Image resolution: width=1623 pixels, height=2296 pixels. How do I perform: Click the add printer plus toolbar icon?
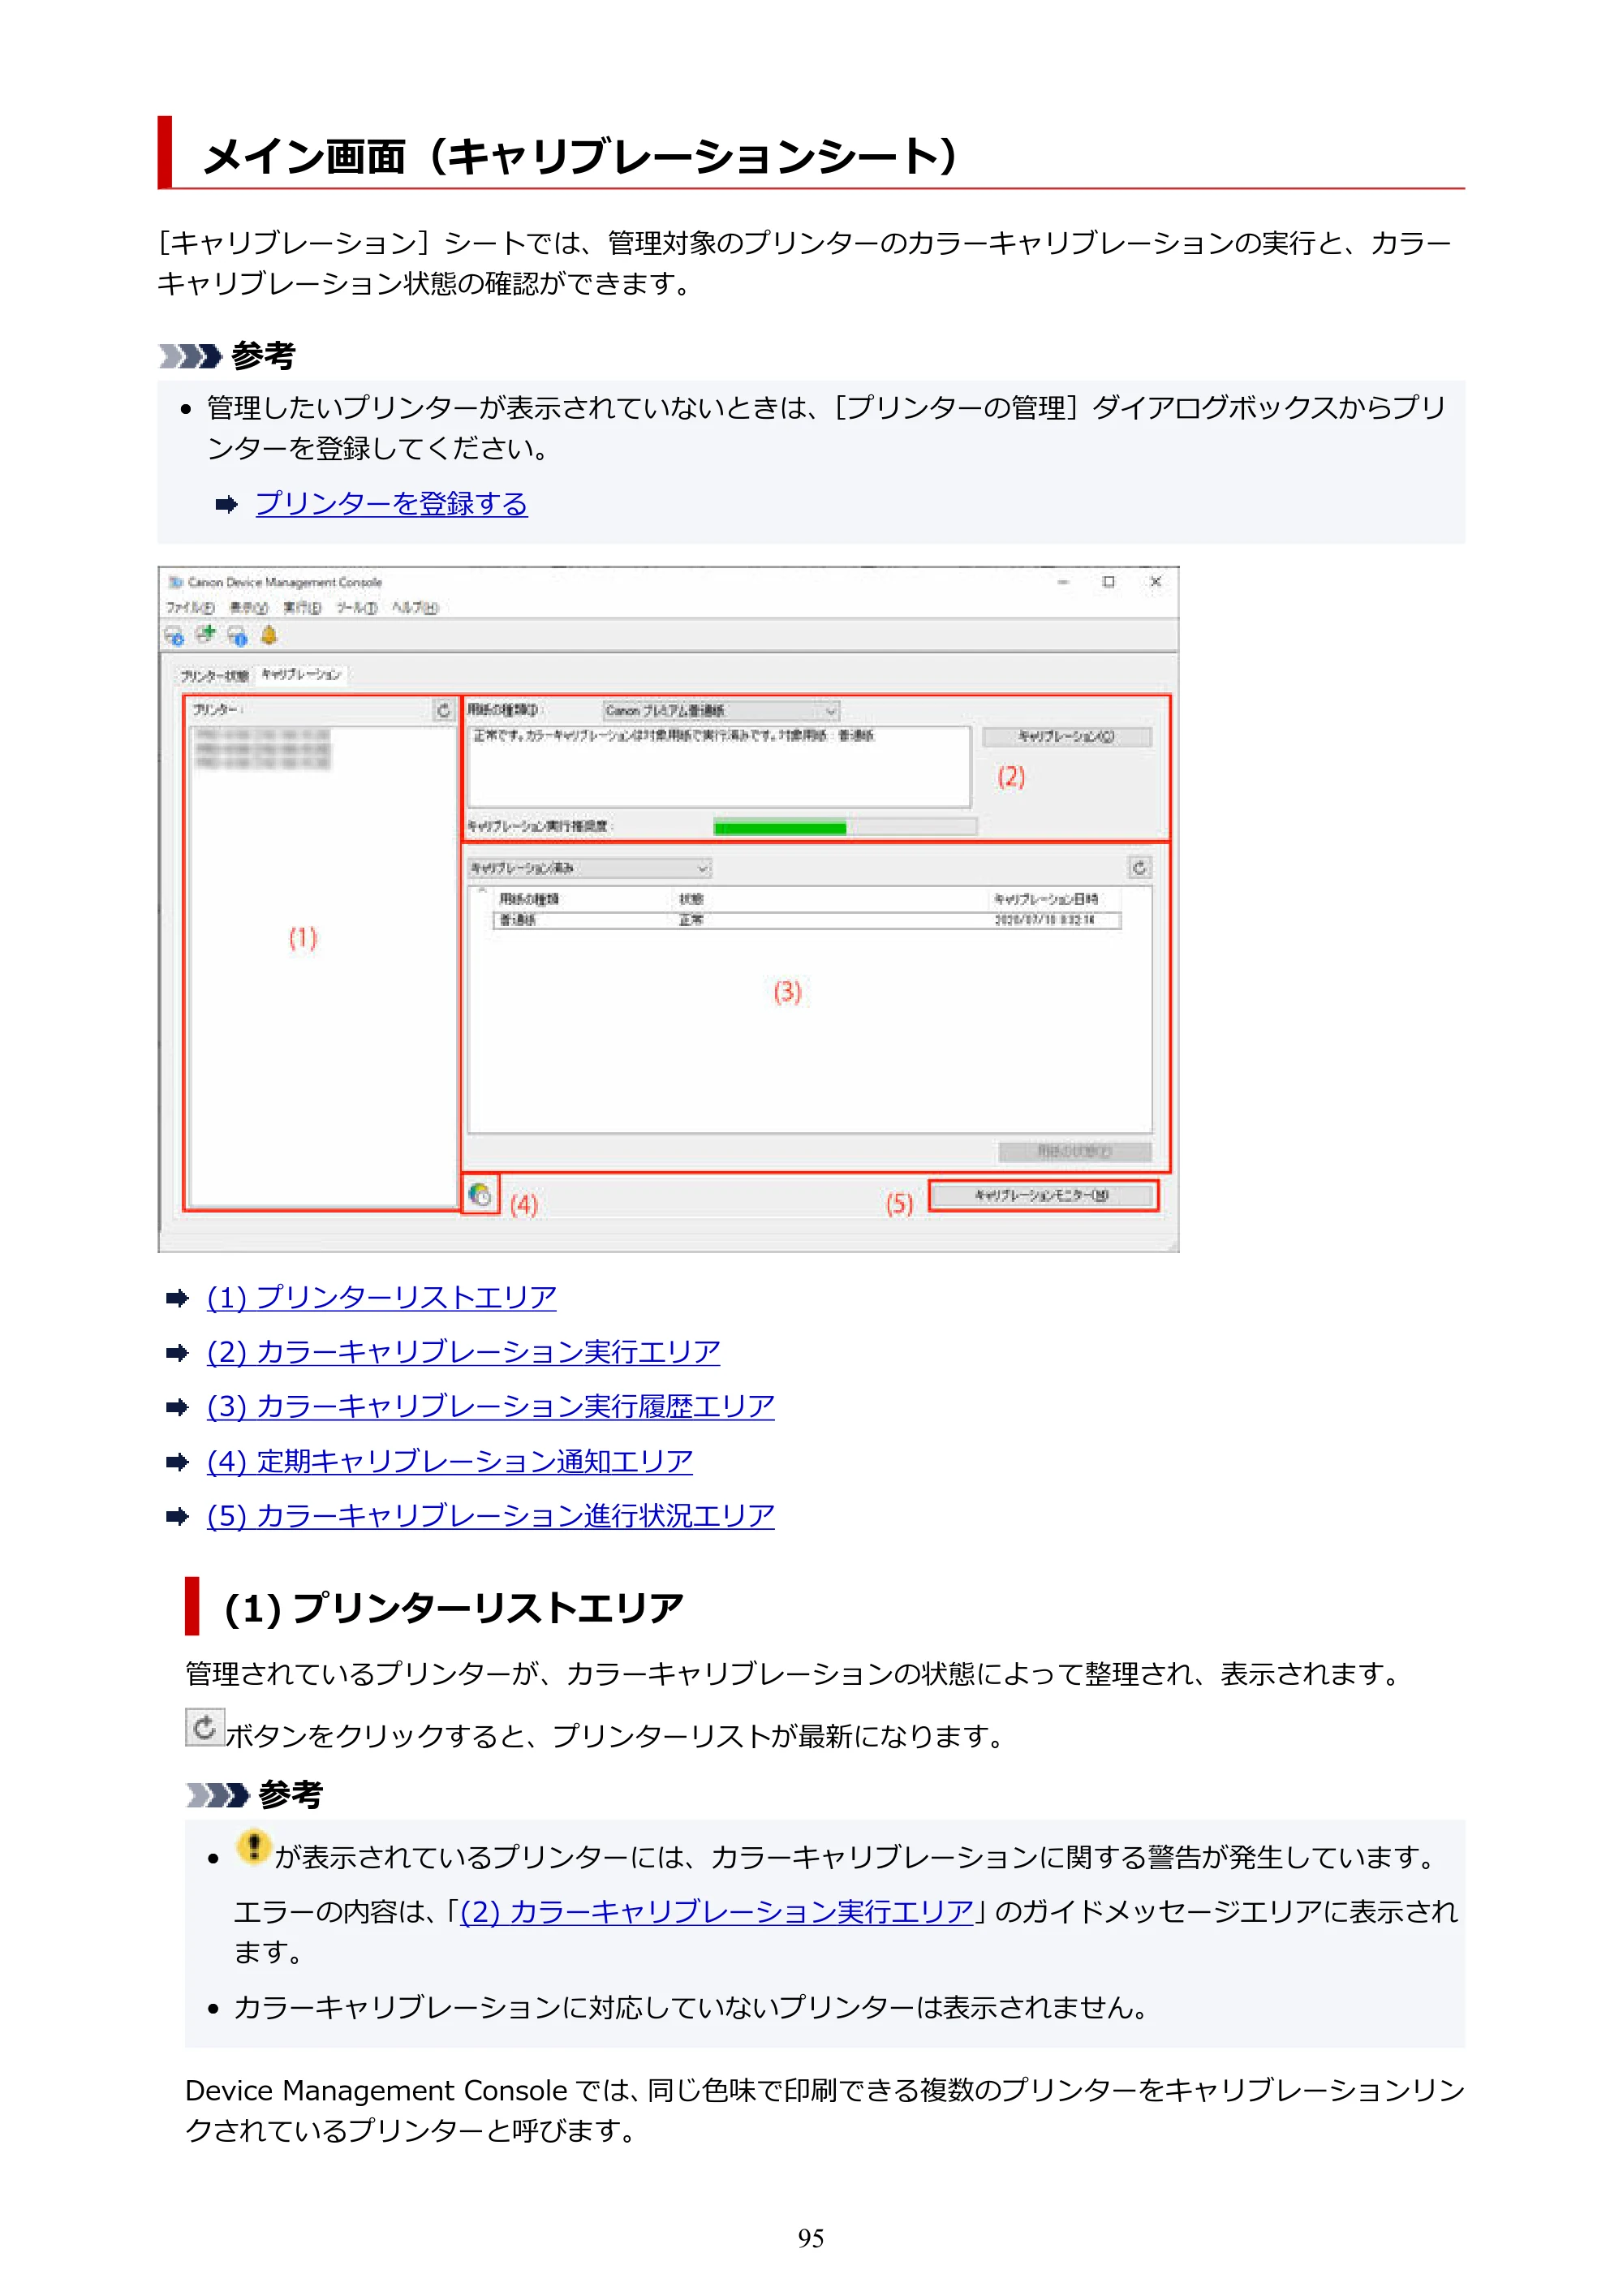click(x=206, y=634)
